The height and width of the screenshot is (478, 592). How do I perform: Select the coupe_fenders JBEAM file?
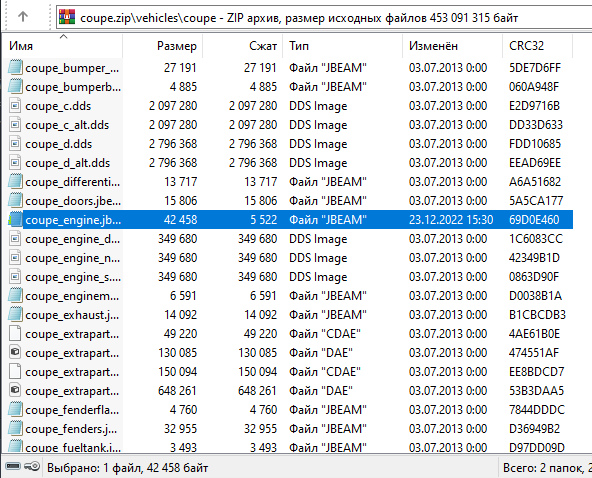[x=290, y=429]
